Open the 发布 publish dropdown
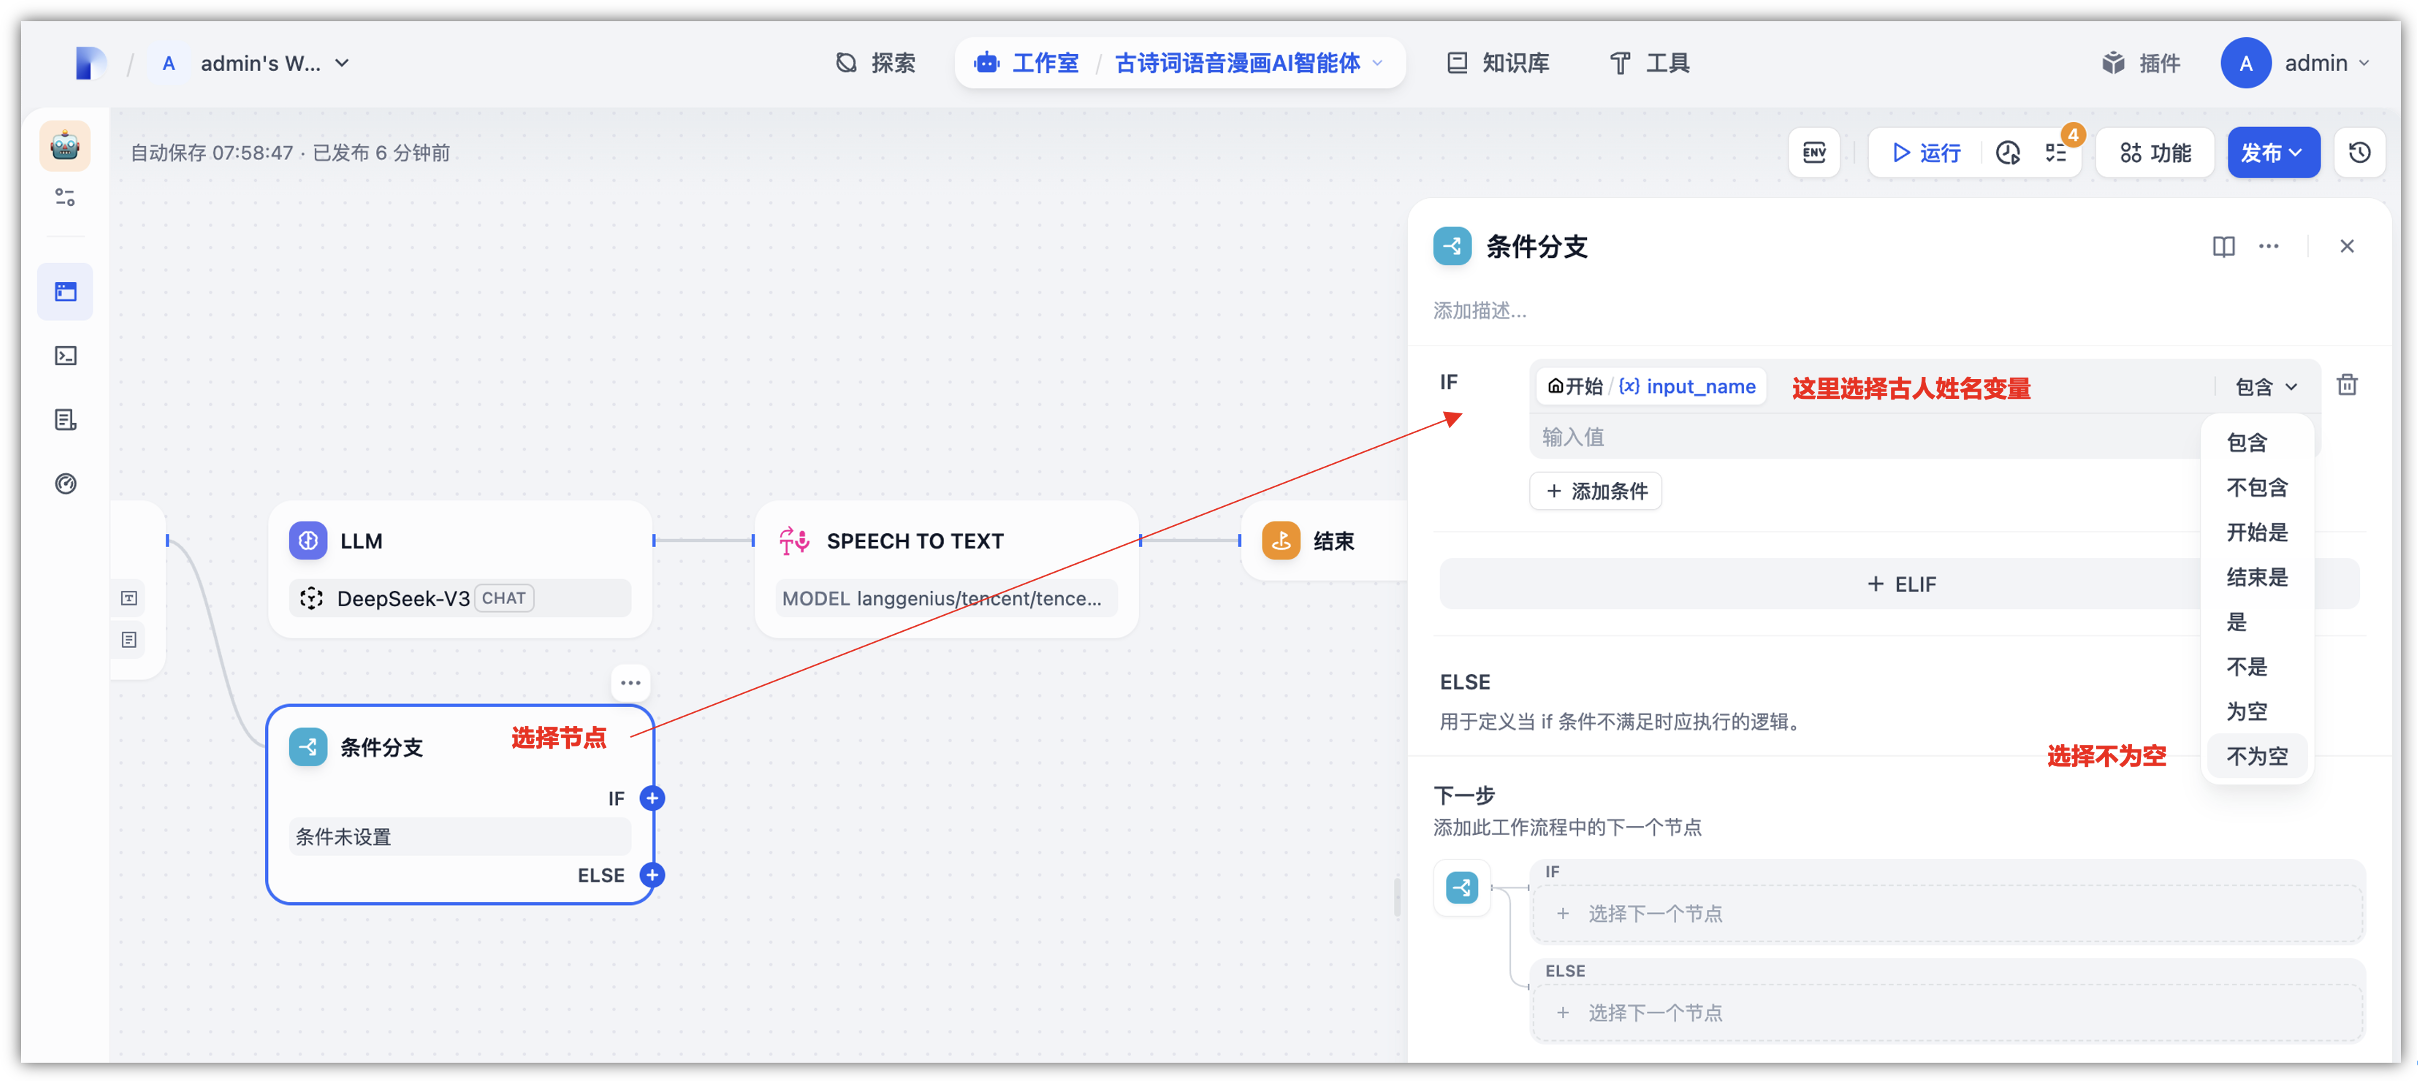The height and width of the screenshot is (1086, 2418). coord(2273,153)
